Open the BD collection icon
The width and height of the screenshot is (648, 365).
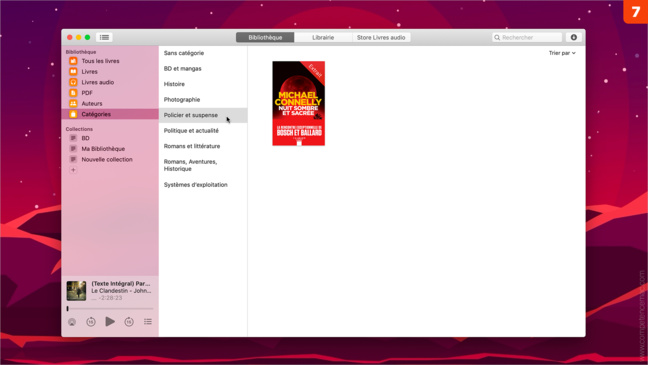click(x=73, y=138)
